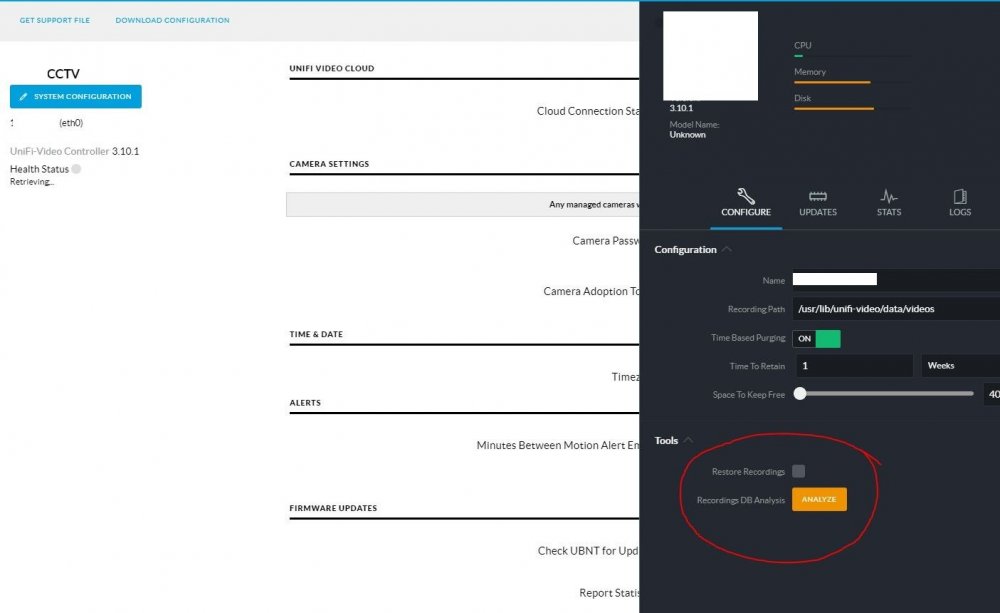Screen dimensions: 1000x613
Task: Click the Space To Keep Free value box
Action: tap(992, 394)
